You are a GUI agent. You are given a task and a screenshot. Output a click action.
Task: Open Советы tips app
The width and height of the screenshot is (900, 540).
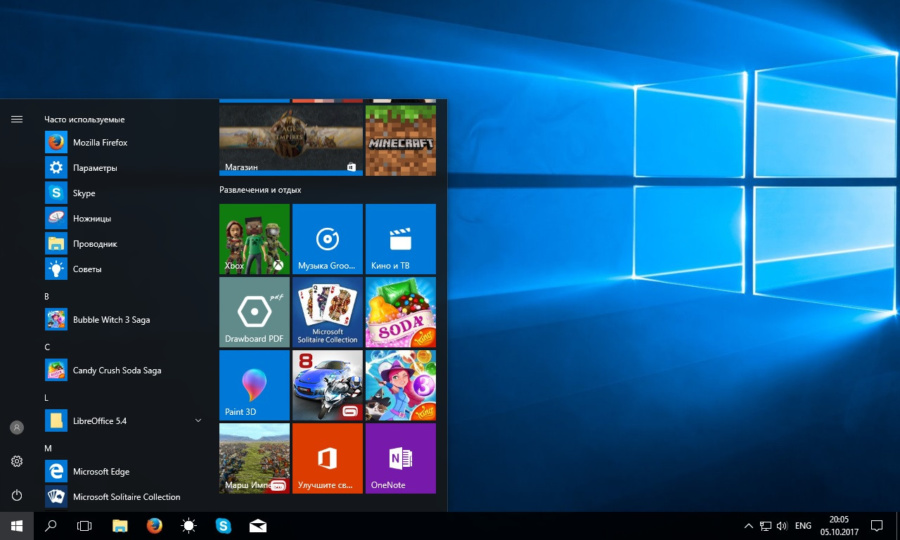(x=123, y=269)
